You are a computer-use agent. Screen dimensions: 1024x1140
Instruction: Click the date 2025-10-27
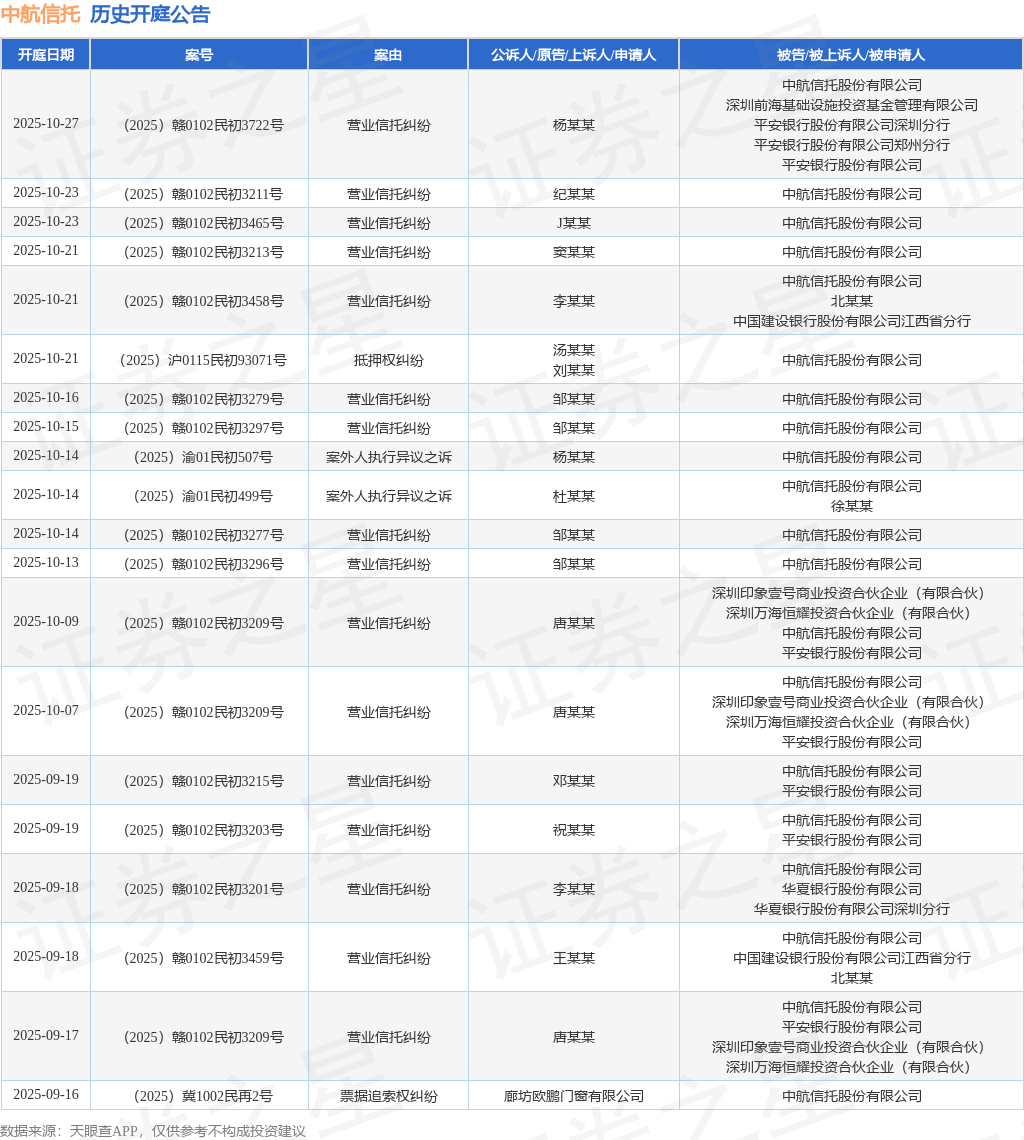click(46, 124)
